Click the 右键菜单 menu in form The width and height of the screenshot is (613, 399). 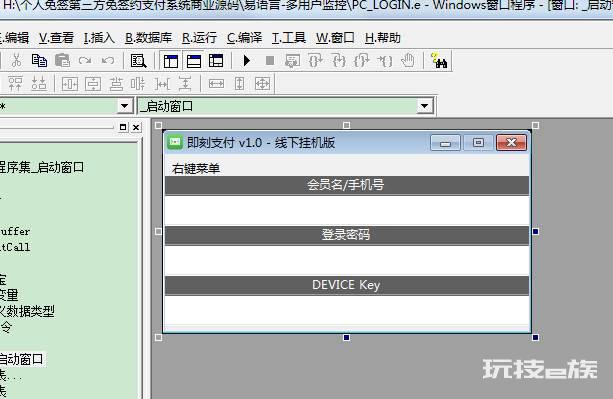pos(196,169)
